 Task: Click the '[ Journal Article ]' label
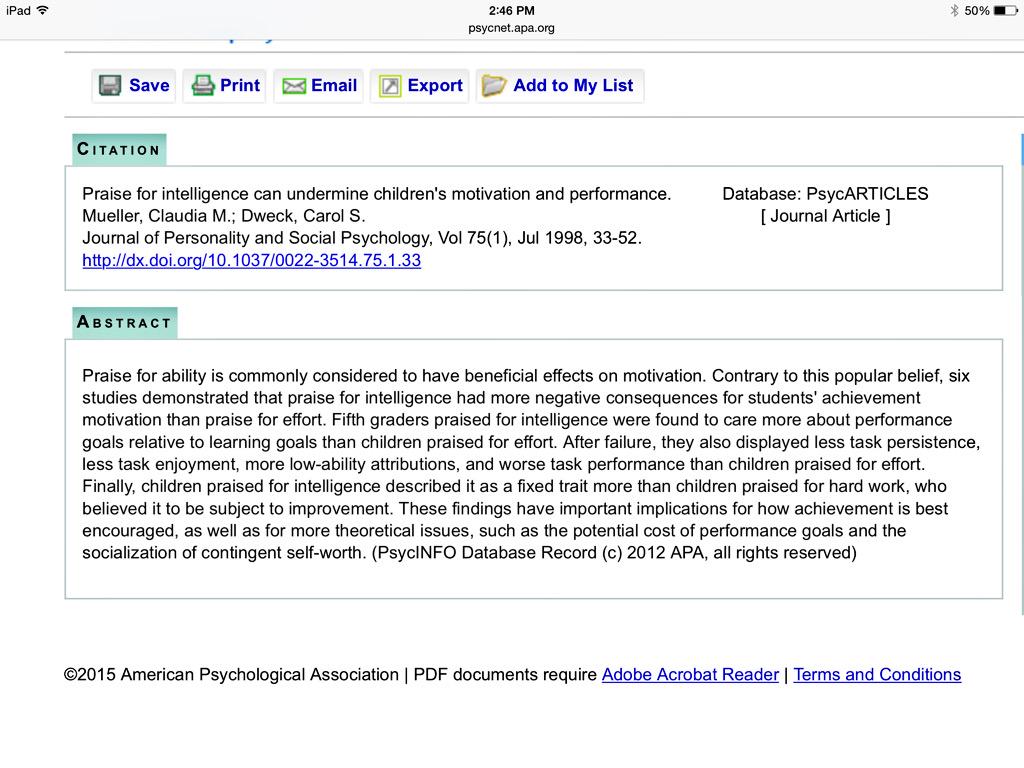(825, 216)
